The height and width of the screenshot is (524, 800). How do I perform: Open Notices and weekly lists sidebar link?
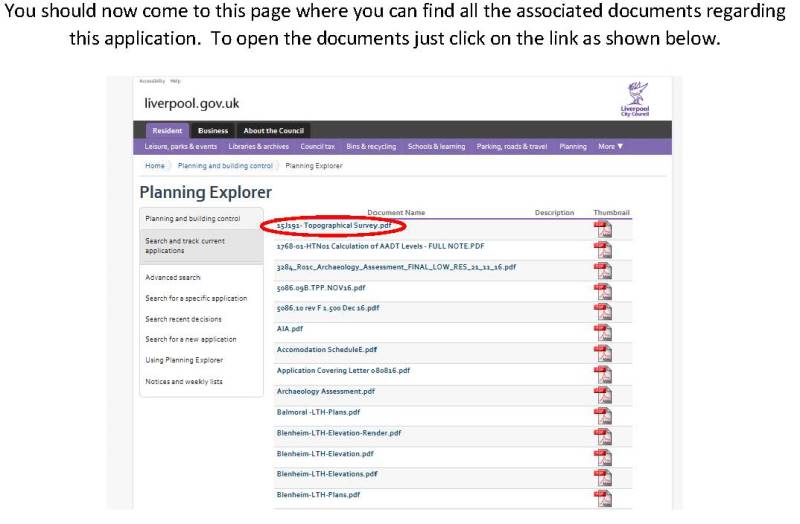184,382
